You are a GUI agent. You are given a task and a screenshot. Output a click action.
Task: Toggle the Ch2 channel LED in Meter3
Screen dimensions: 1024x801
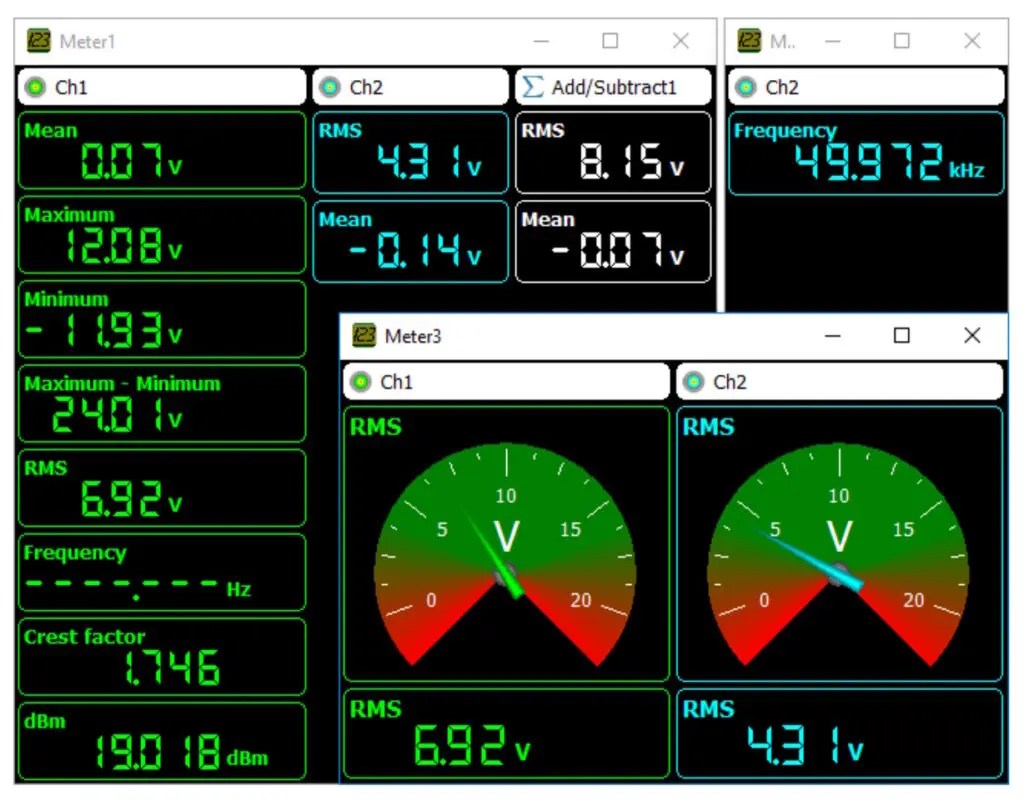click(x=694, y=382)
